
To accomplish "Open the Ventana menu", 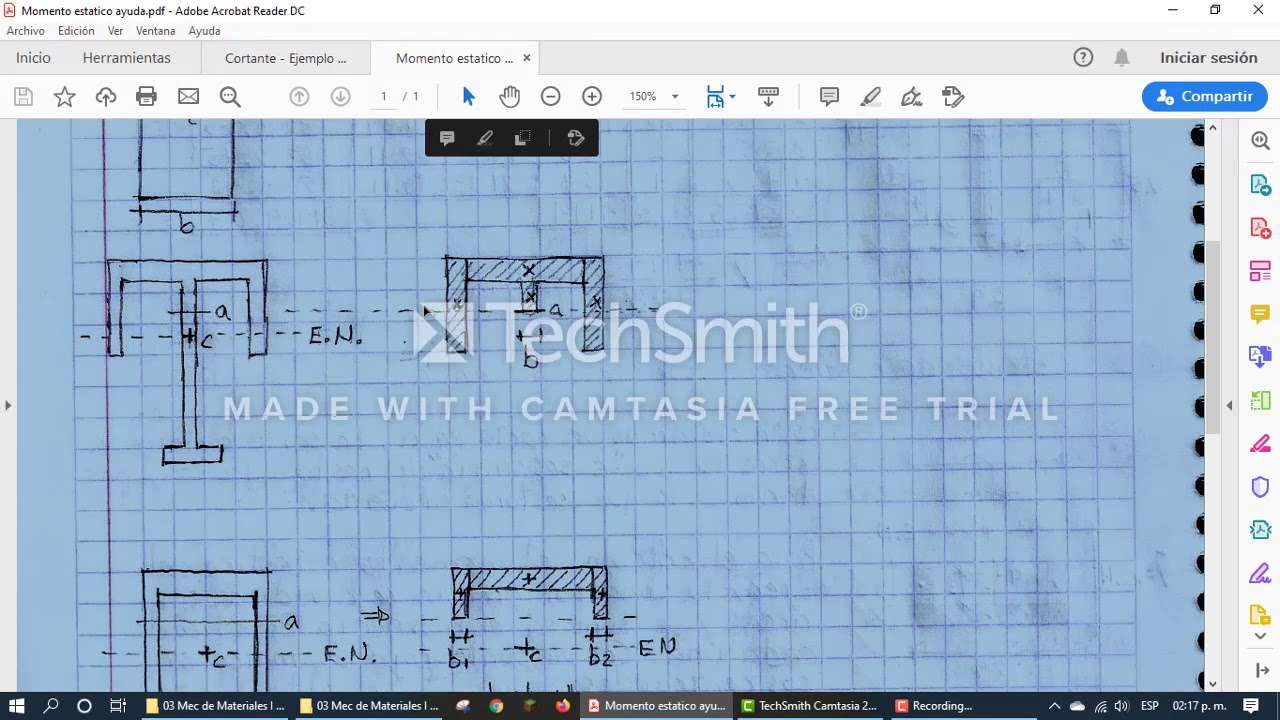I will (x=156, y=31).
